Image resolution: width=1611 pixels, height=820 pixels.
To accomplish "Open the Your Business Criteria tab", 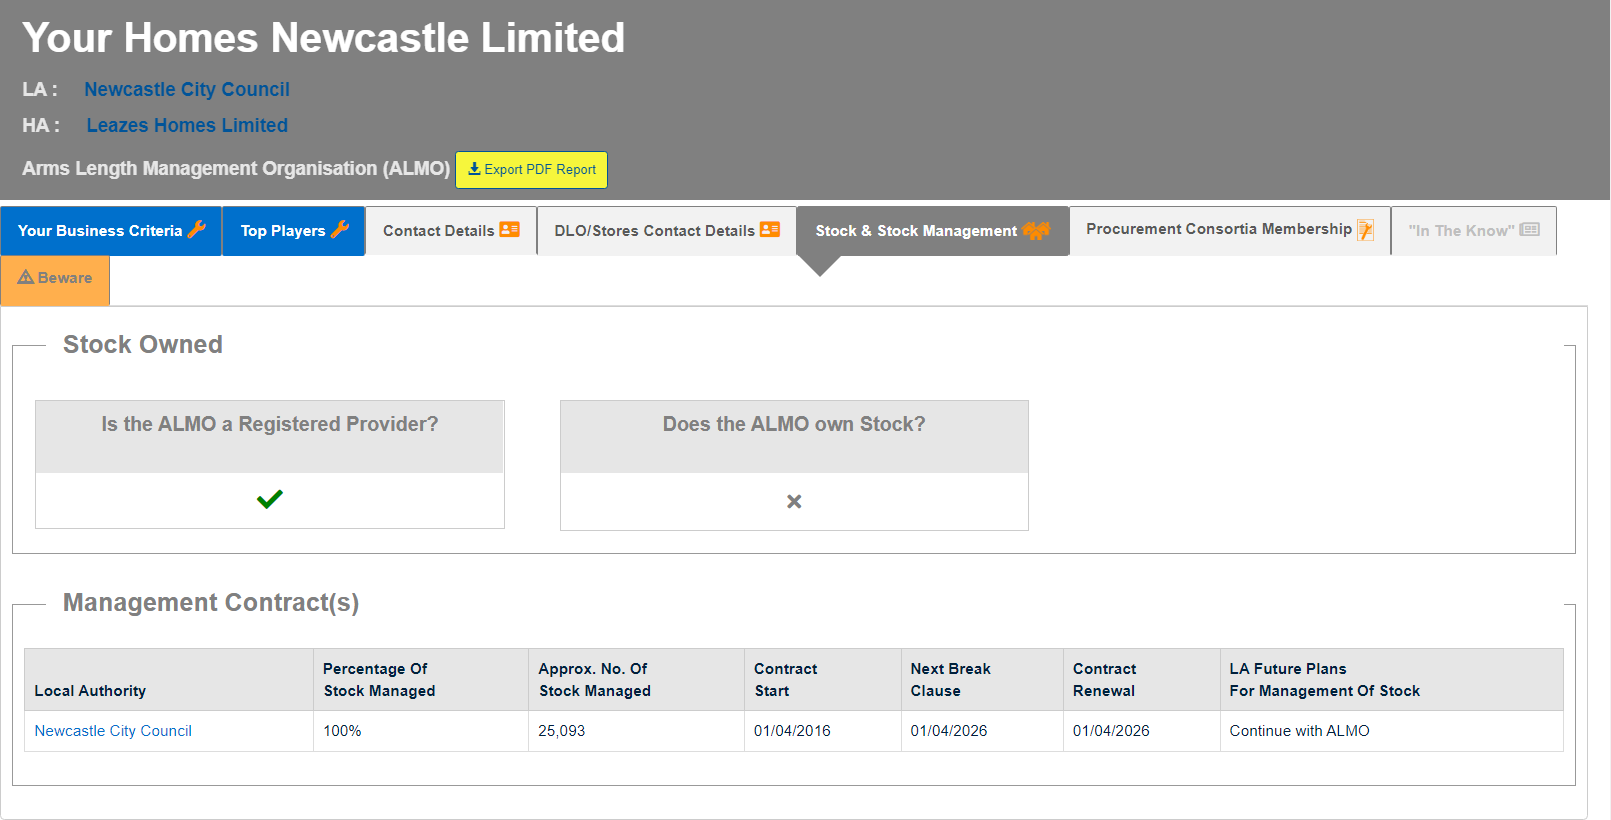I will tap(111, 231).
